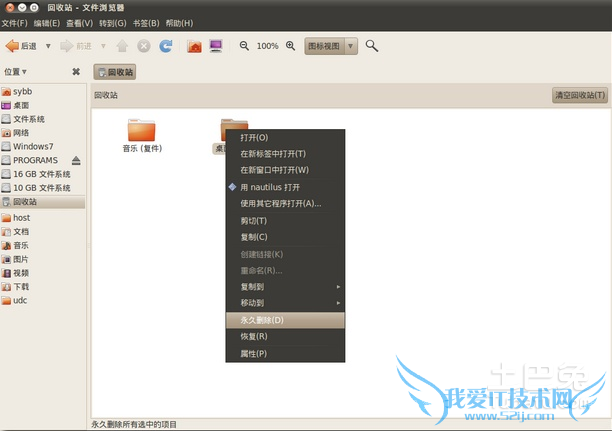
Task: Click the 回收站 path bar button
Action: pyautogui.click(x=115, y=72)
